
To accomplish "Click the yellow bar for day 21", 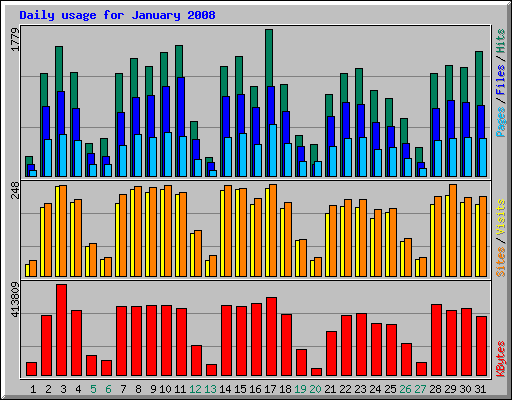I will click(x=327, y=245).
